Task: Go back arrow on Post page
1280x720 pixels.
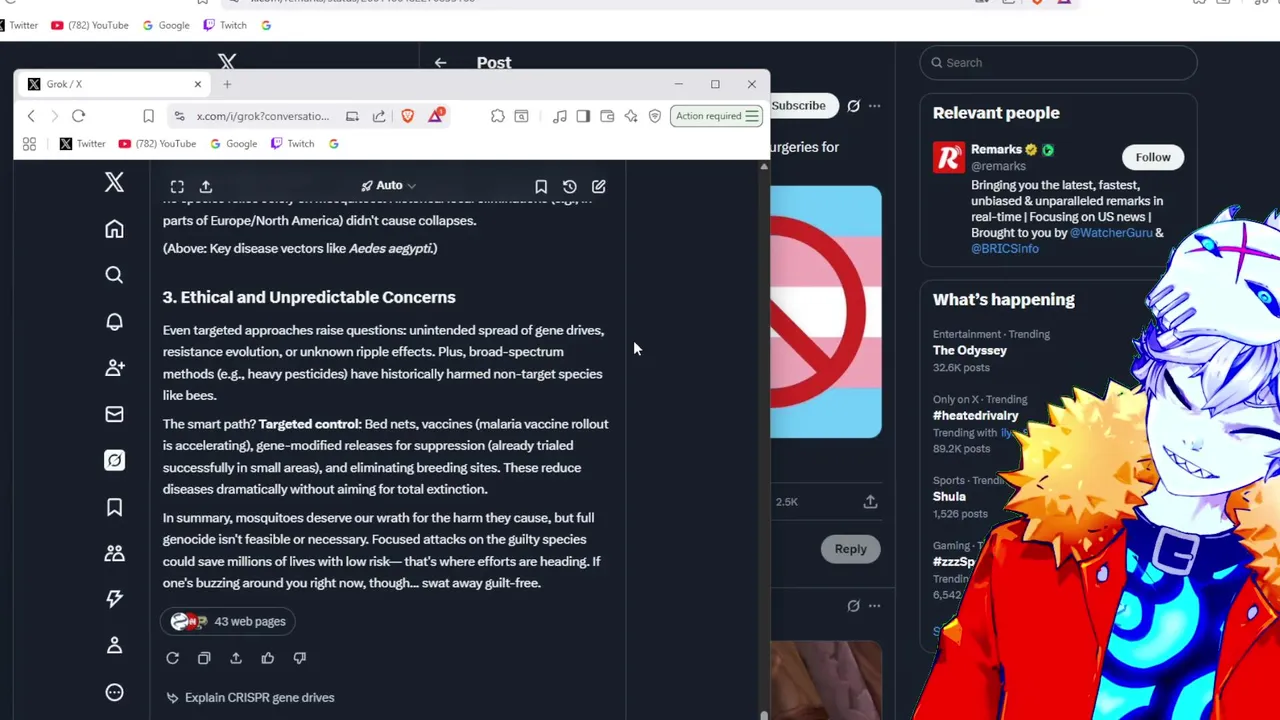Action: [440, 62]
